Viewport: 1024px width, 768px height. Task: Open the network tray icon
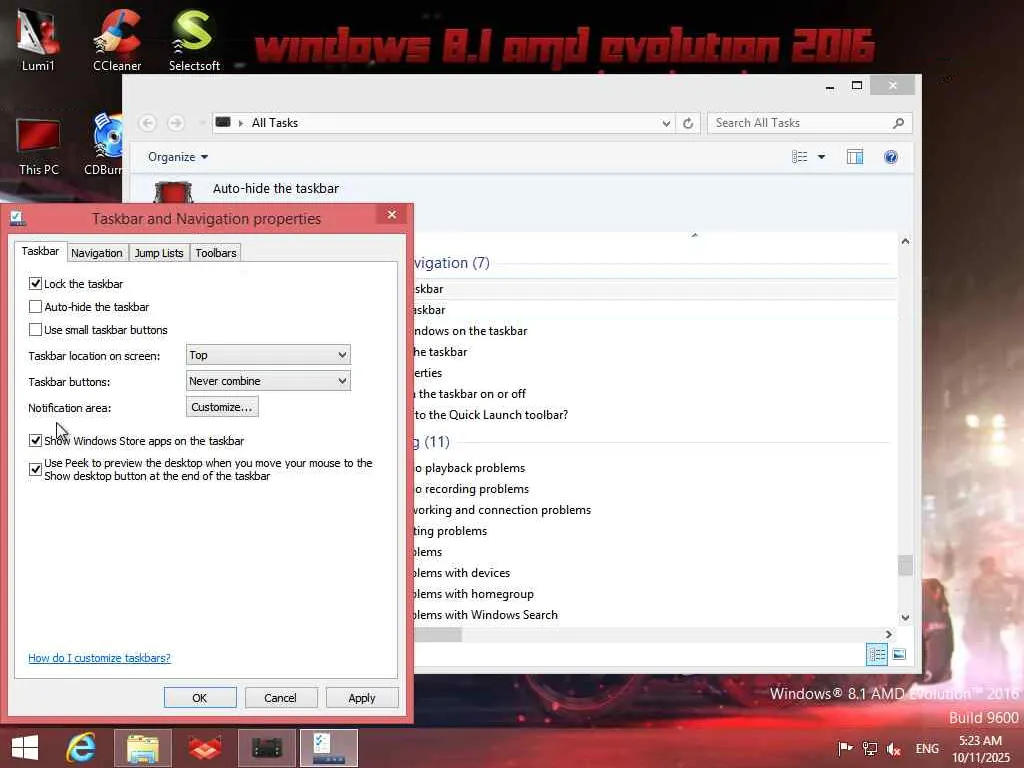coord(870,748)
